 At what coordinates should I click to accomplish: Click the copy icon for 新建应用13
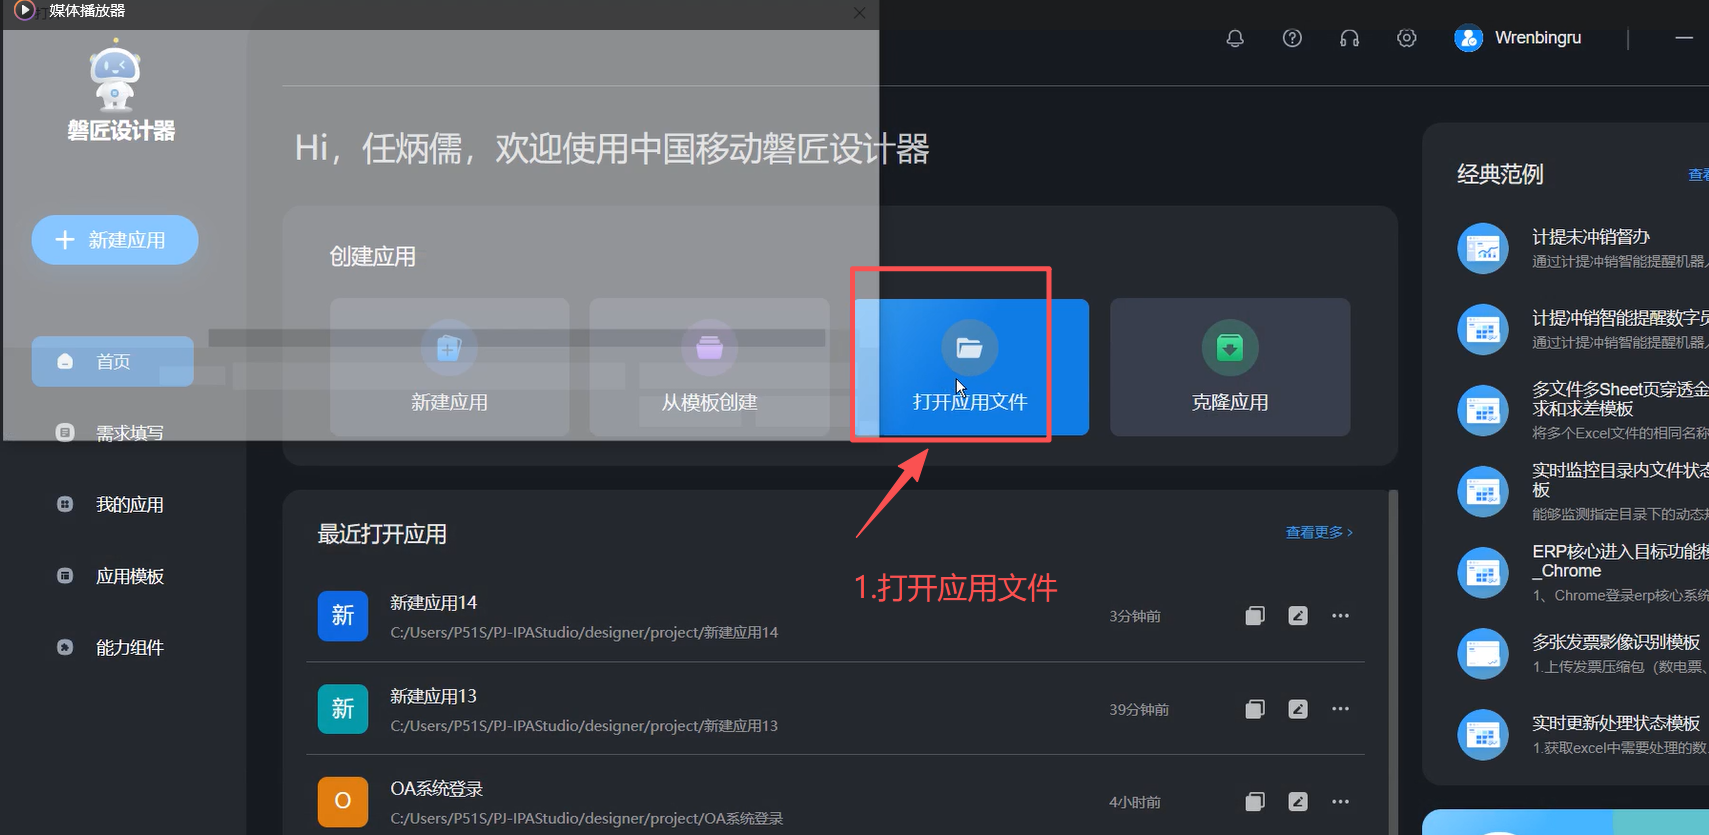1255,709
